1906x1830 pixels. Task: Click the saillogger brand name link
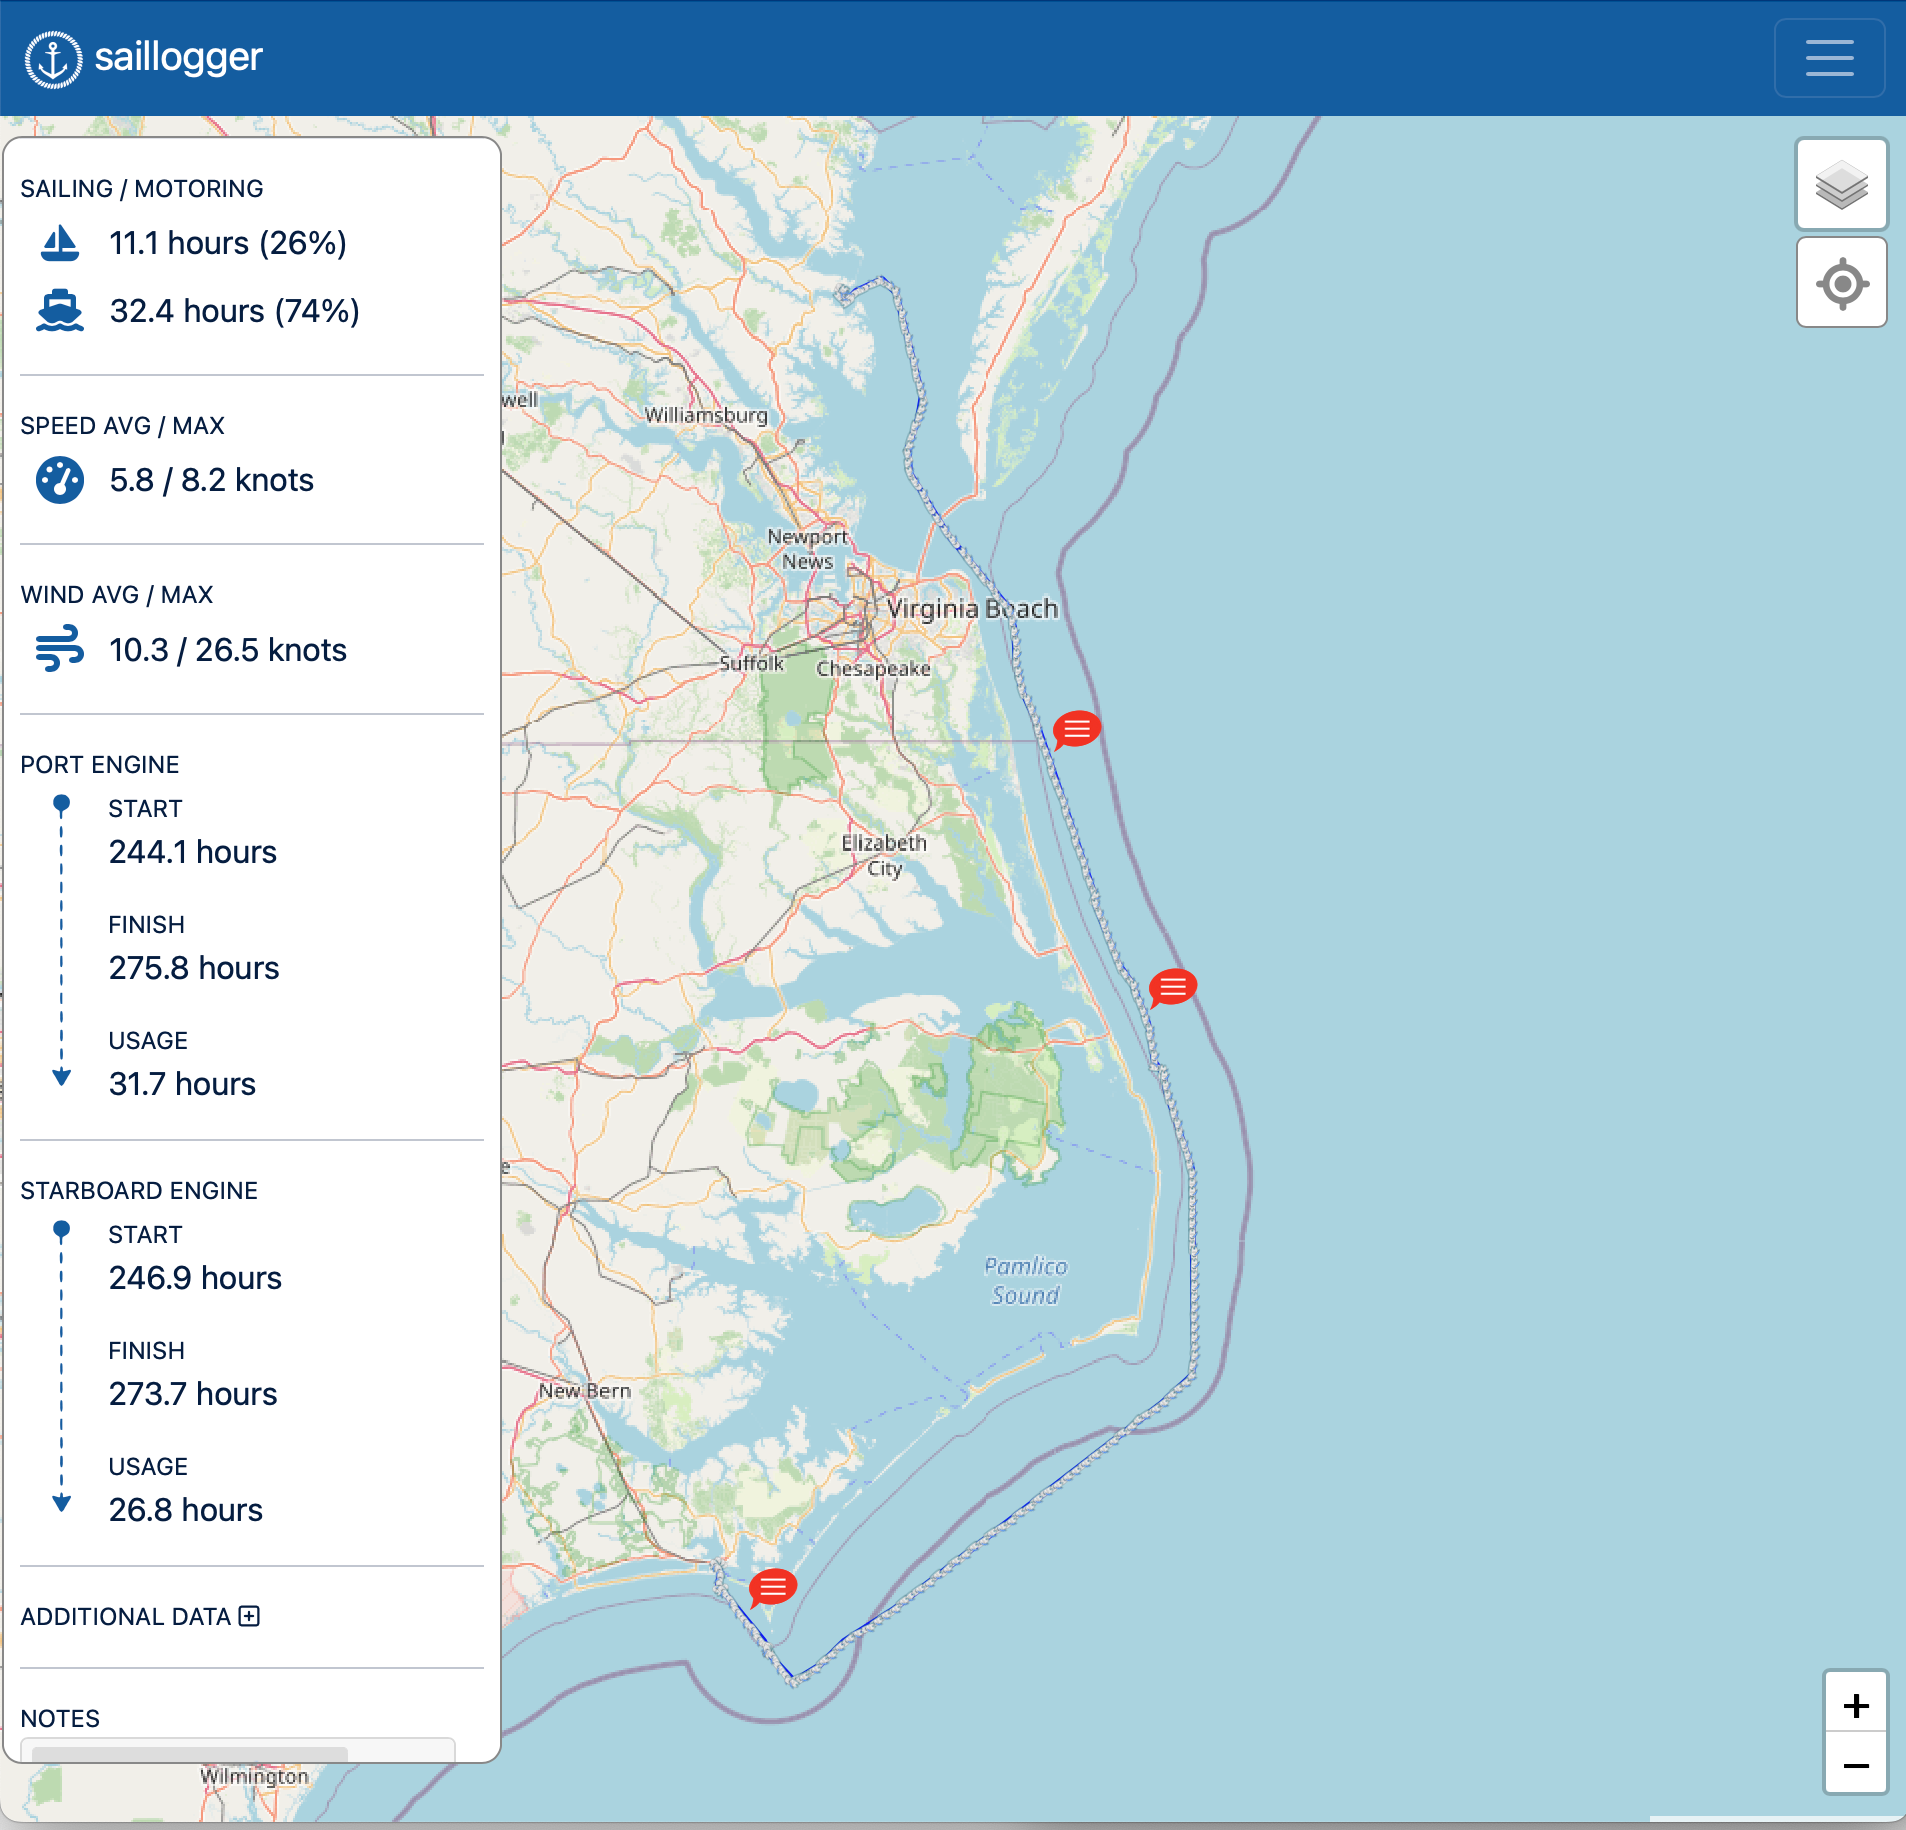[178, 57]
